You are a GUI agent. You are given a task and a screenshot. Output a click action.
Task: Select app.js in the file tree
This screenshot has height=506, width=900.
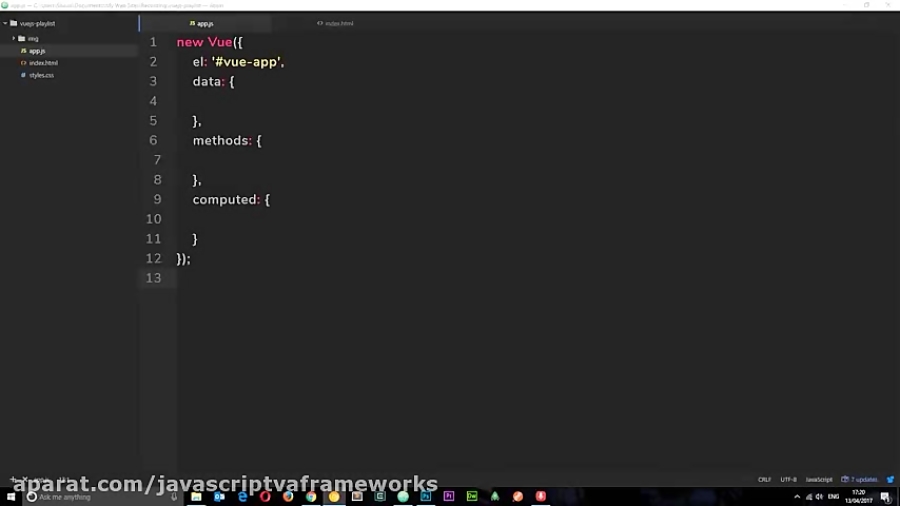click(x=36, y=51)
